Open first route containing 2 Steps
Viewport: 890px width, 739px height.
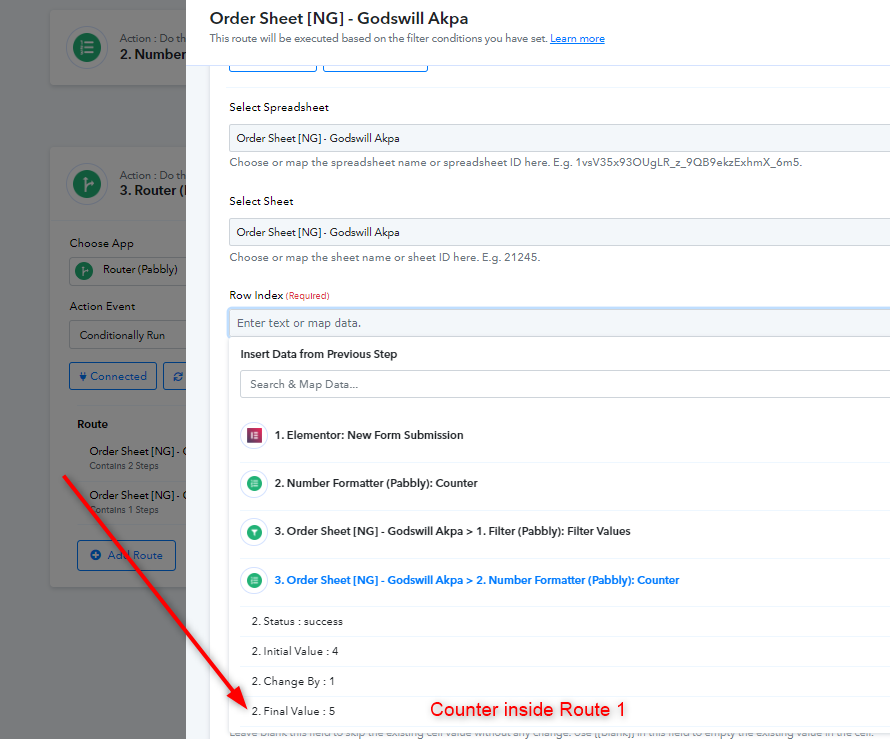pyautogui.click(x=137, y=457)
